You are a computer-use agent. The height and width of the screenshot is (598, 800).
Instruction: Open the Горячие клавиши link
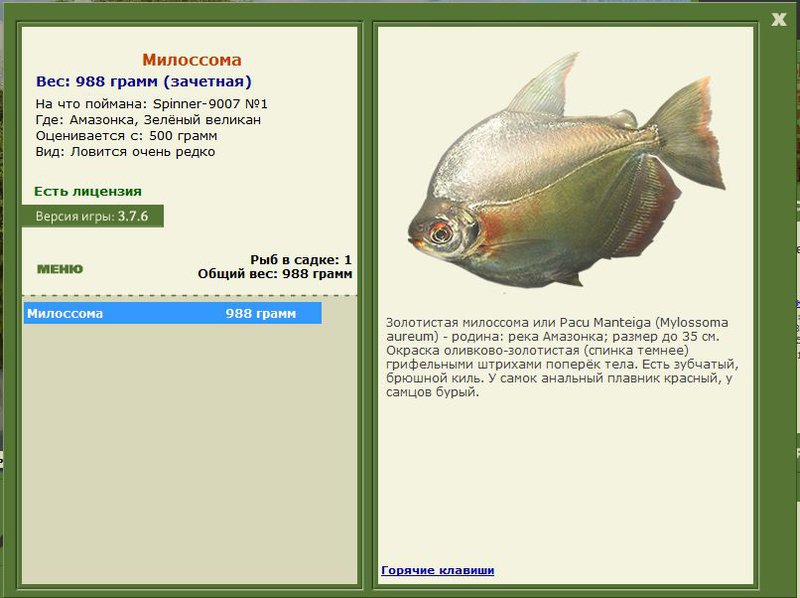[437, 570]
